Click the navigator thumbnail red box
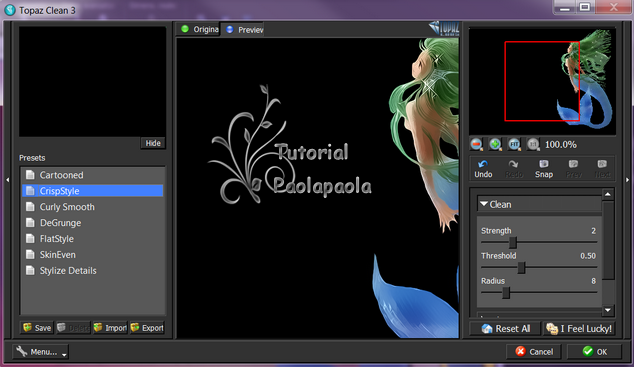634x367 pixels. click(x=542, y=81)
